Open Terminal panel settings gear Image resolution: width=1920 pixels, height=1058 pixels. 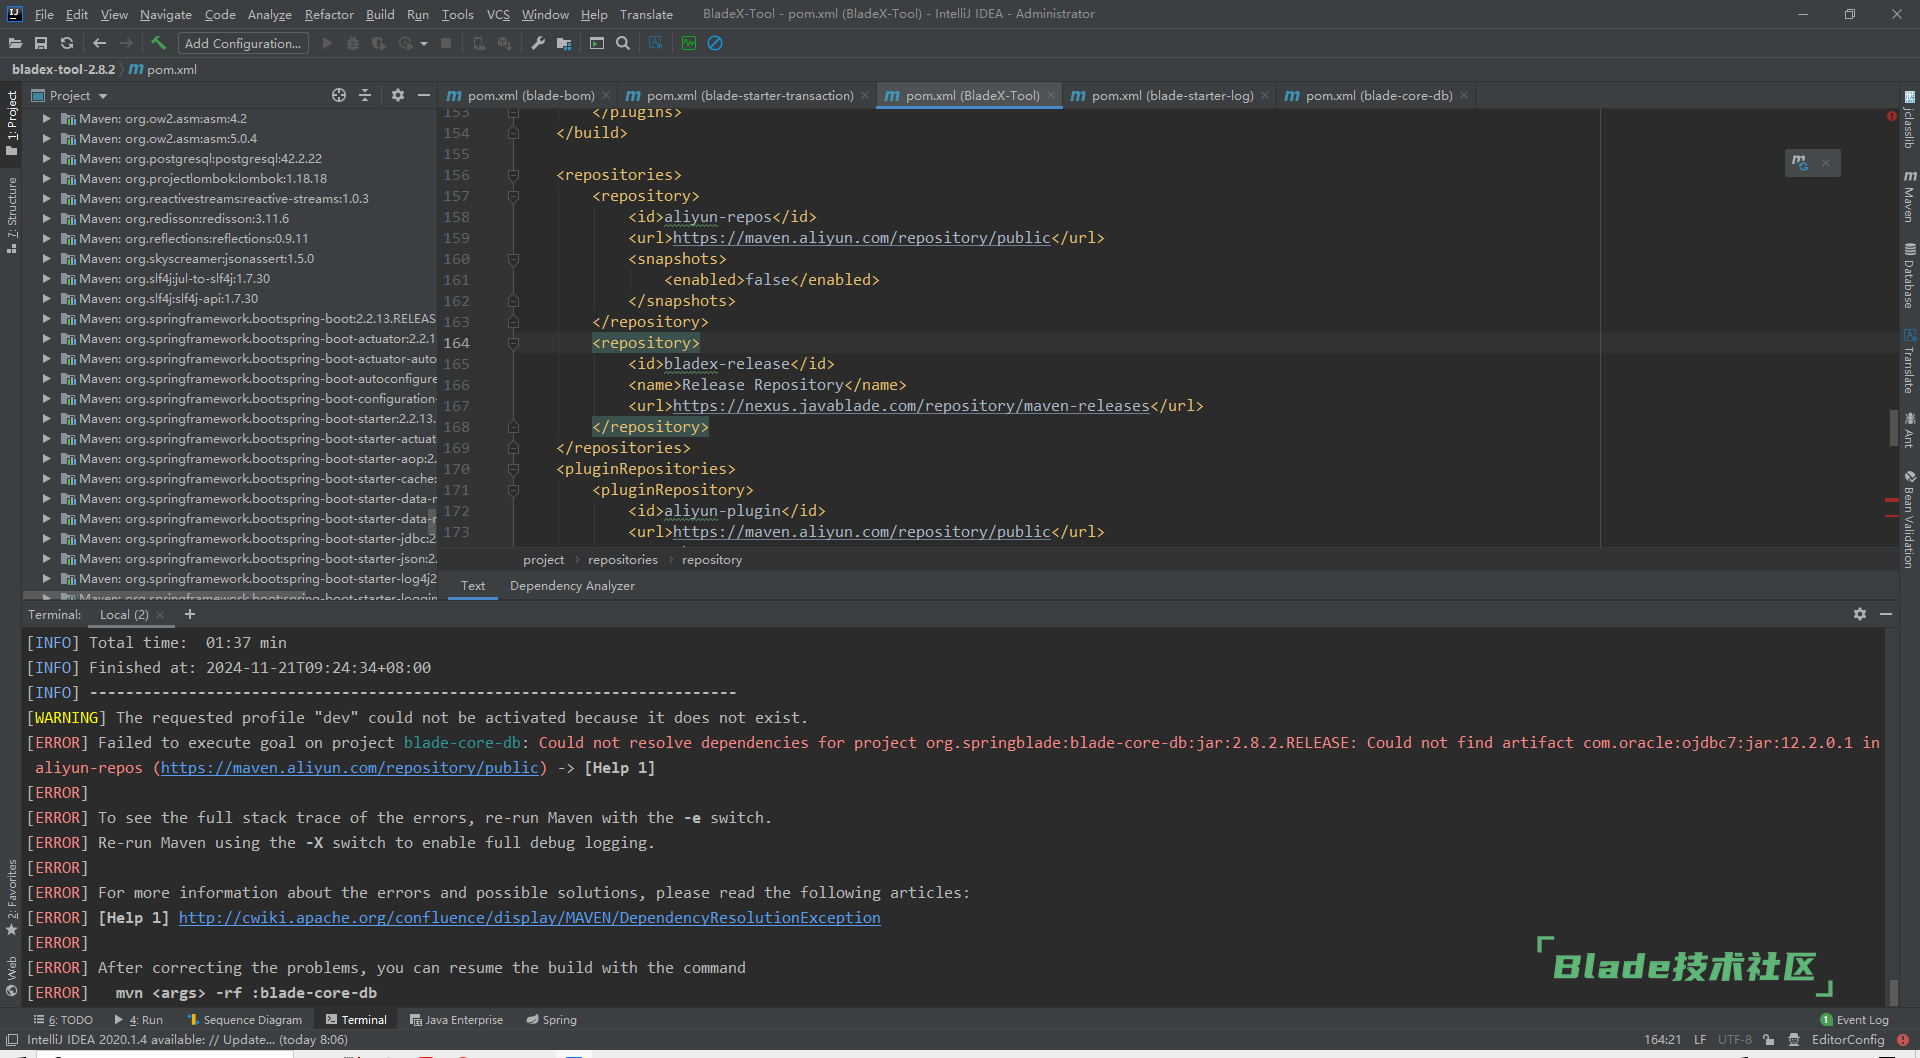1860,614
